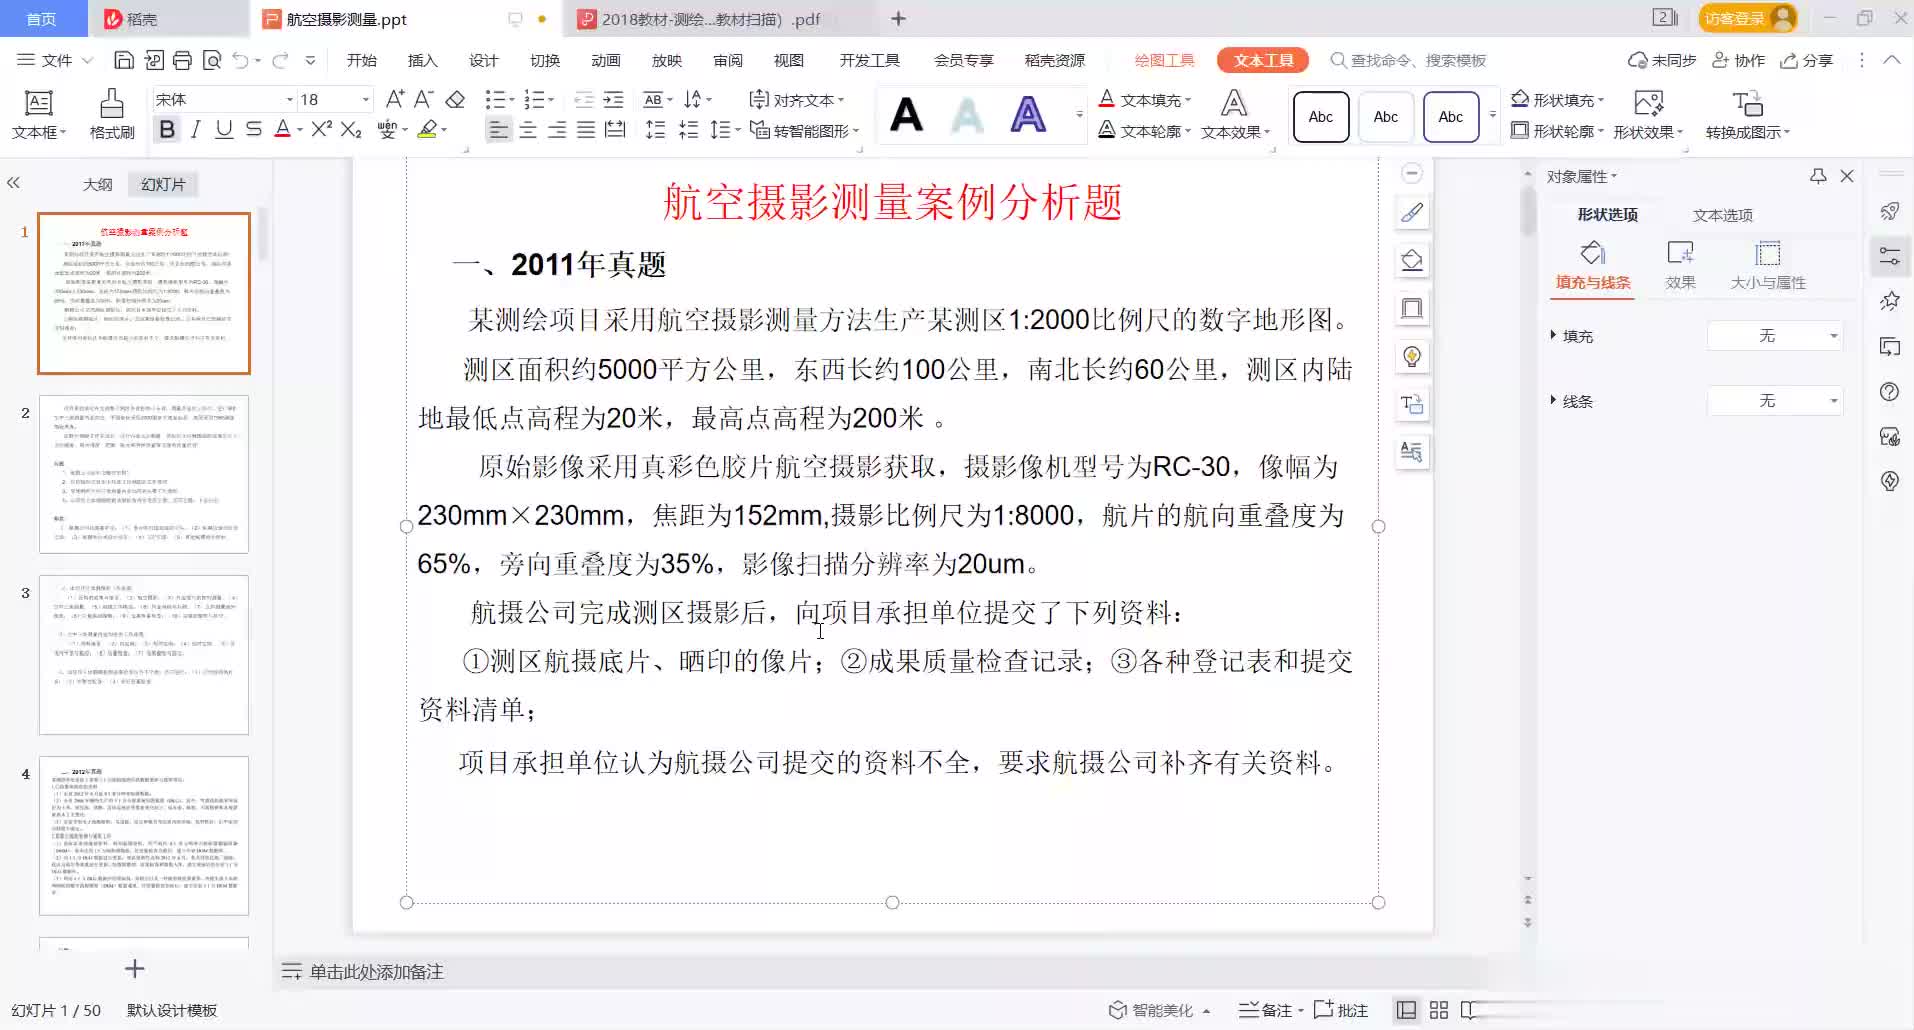The width and height of the screenshot is (1914, 1030).
Task: Toggle bold formatting
Action: (x=167, y=129)
